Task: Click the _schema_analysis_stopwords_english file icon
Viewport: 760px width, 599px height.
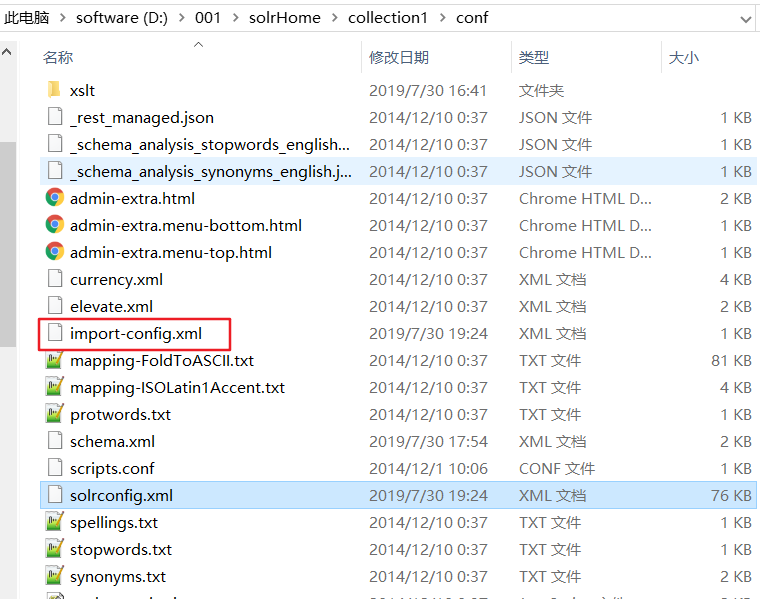Action: 55,144
